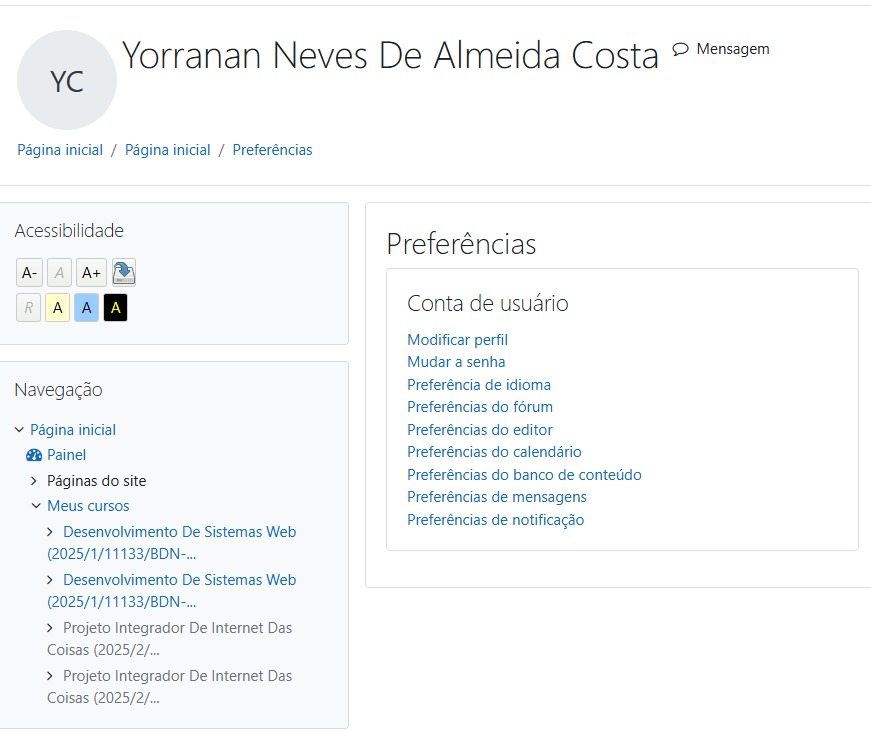Click second Página inicial breadcrumb
The height and width of the screenshot is (734, 871).
pyautogui.click(x=168, y=150)
